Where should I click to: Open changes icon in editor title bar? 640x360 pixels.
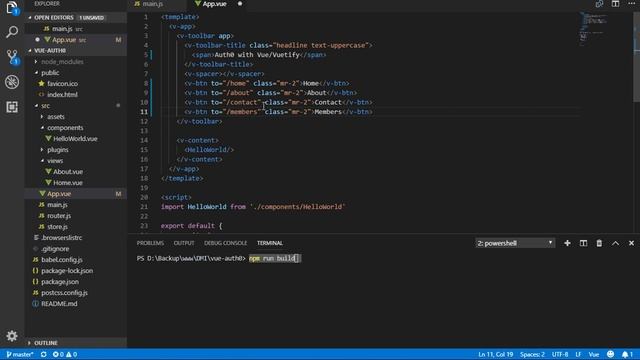599,4
